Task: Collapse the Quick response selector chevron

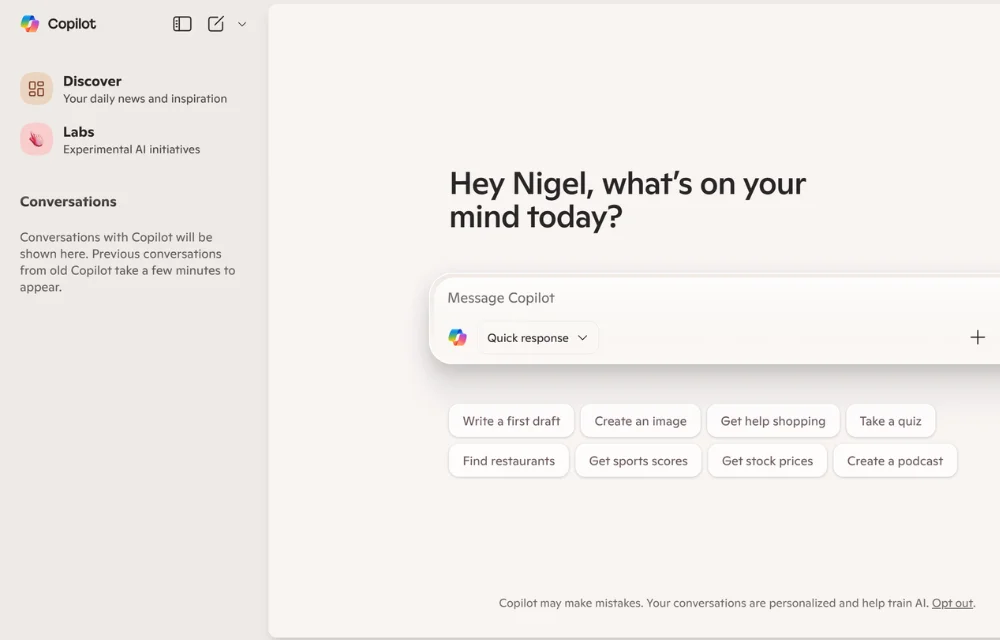Action: point(583,337)
